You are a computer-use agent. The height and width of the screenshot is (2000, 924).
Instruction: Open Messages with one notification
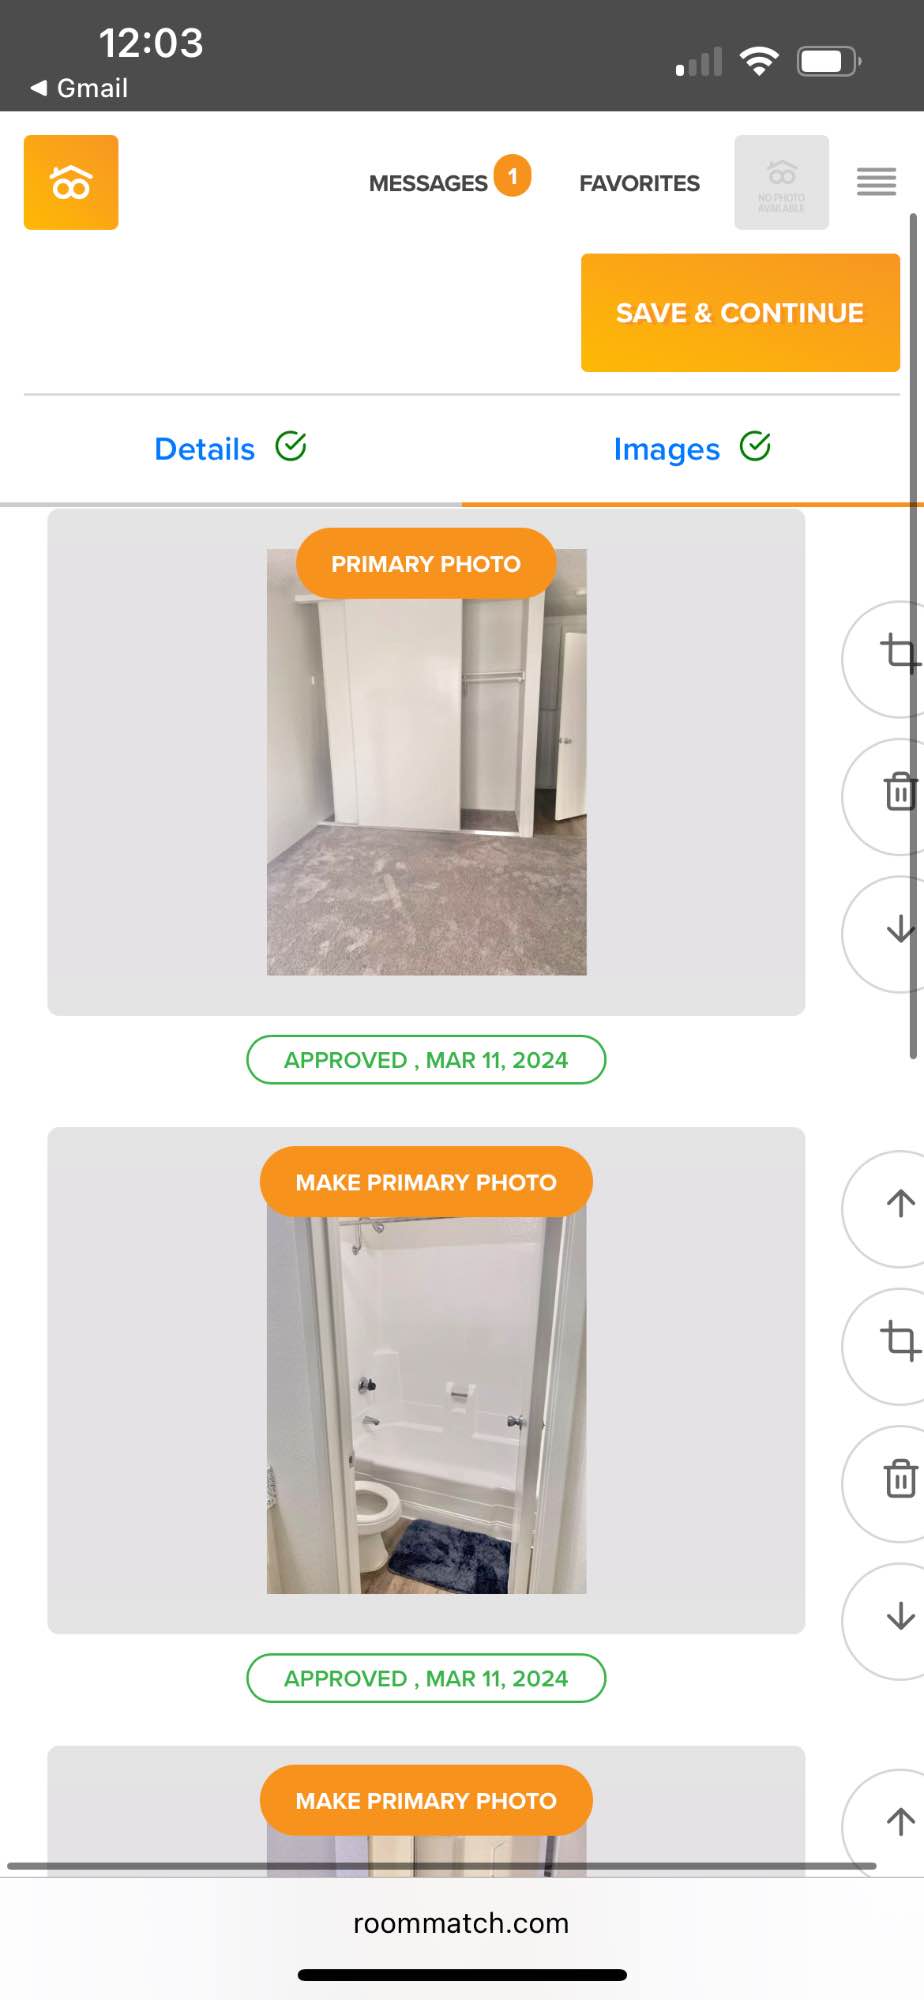coord(449,181)
